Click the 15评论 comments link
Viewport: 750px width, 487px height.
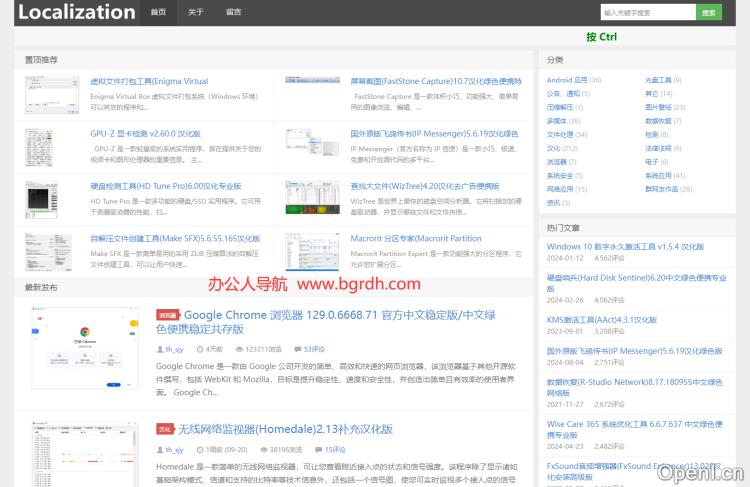335,450
